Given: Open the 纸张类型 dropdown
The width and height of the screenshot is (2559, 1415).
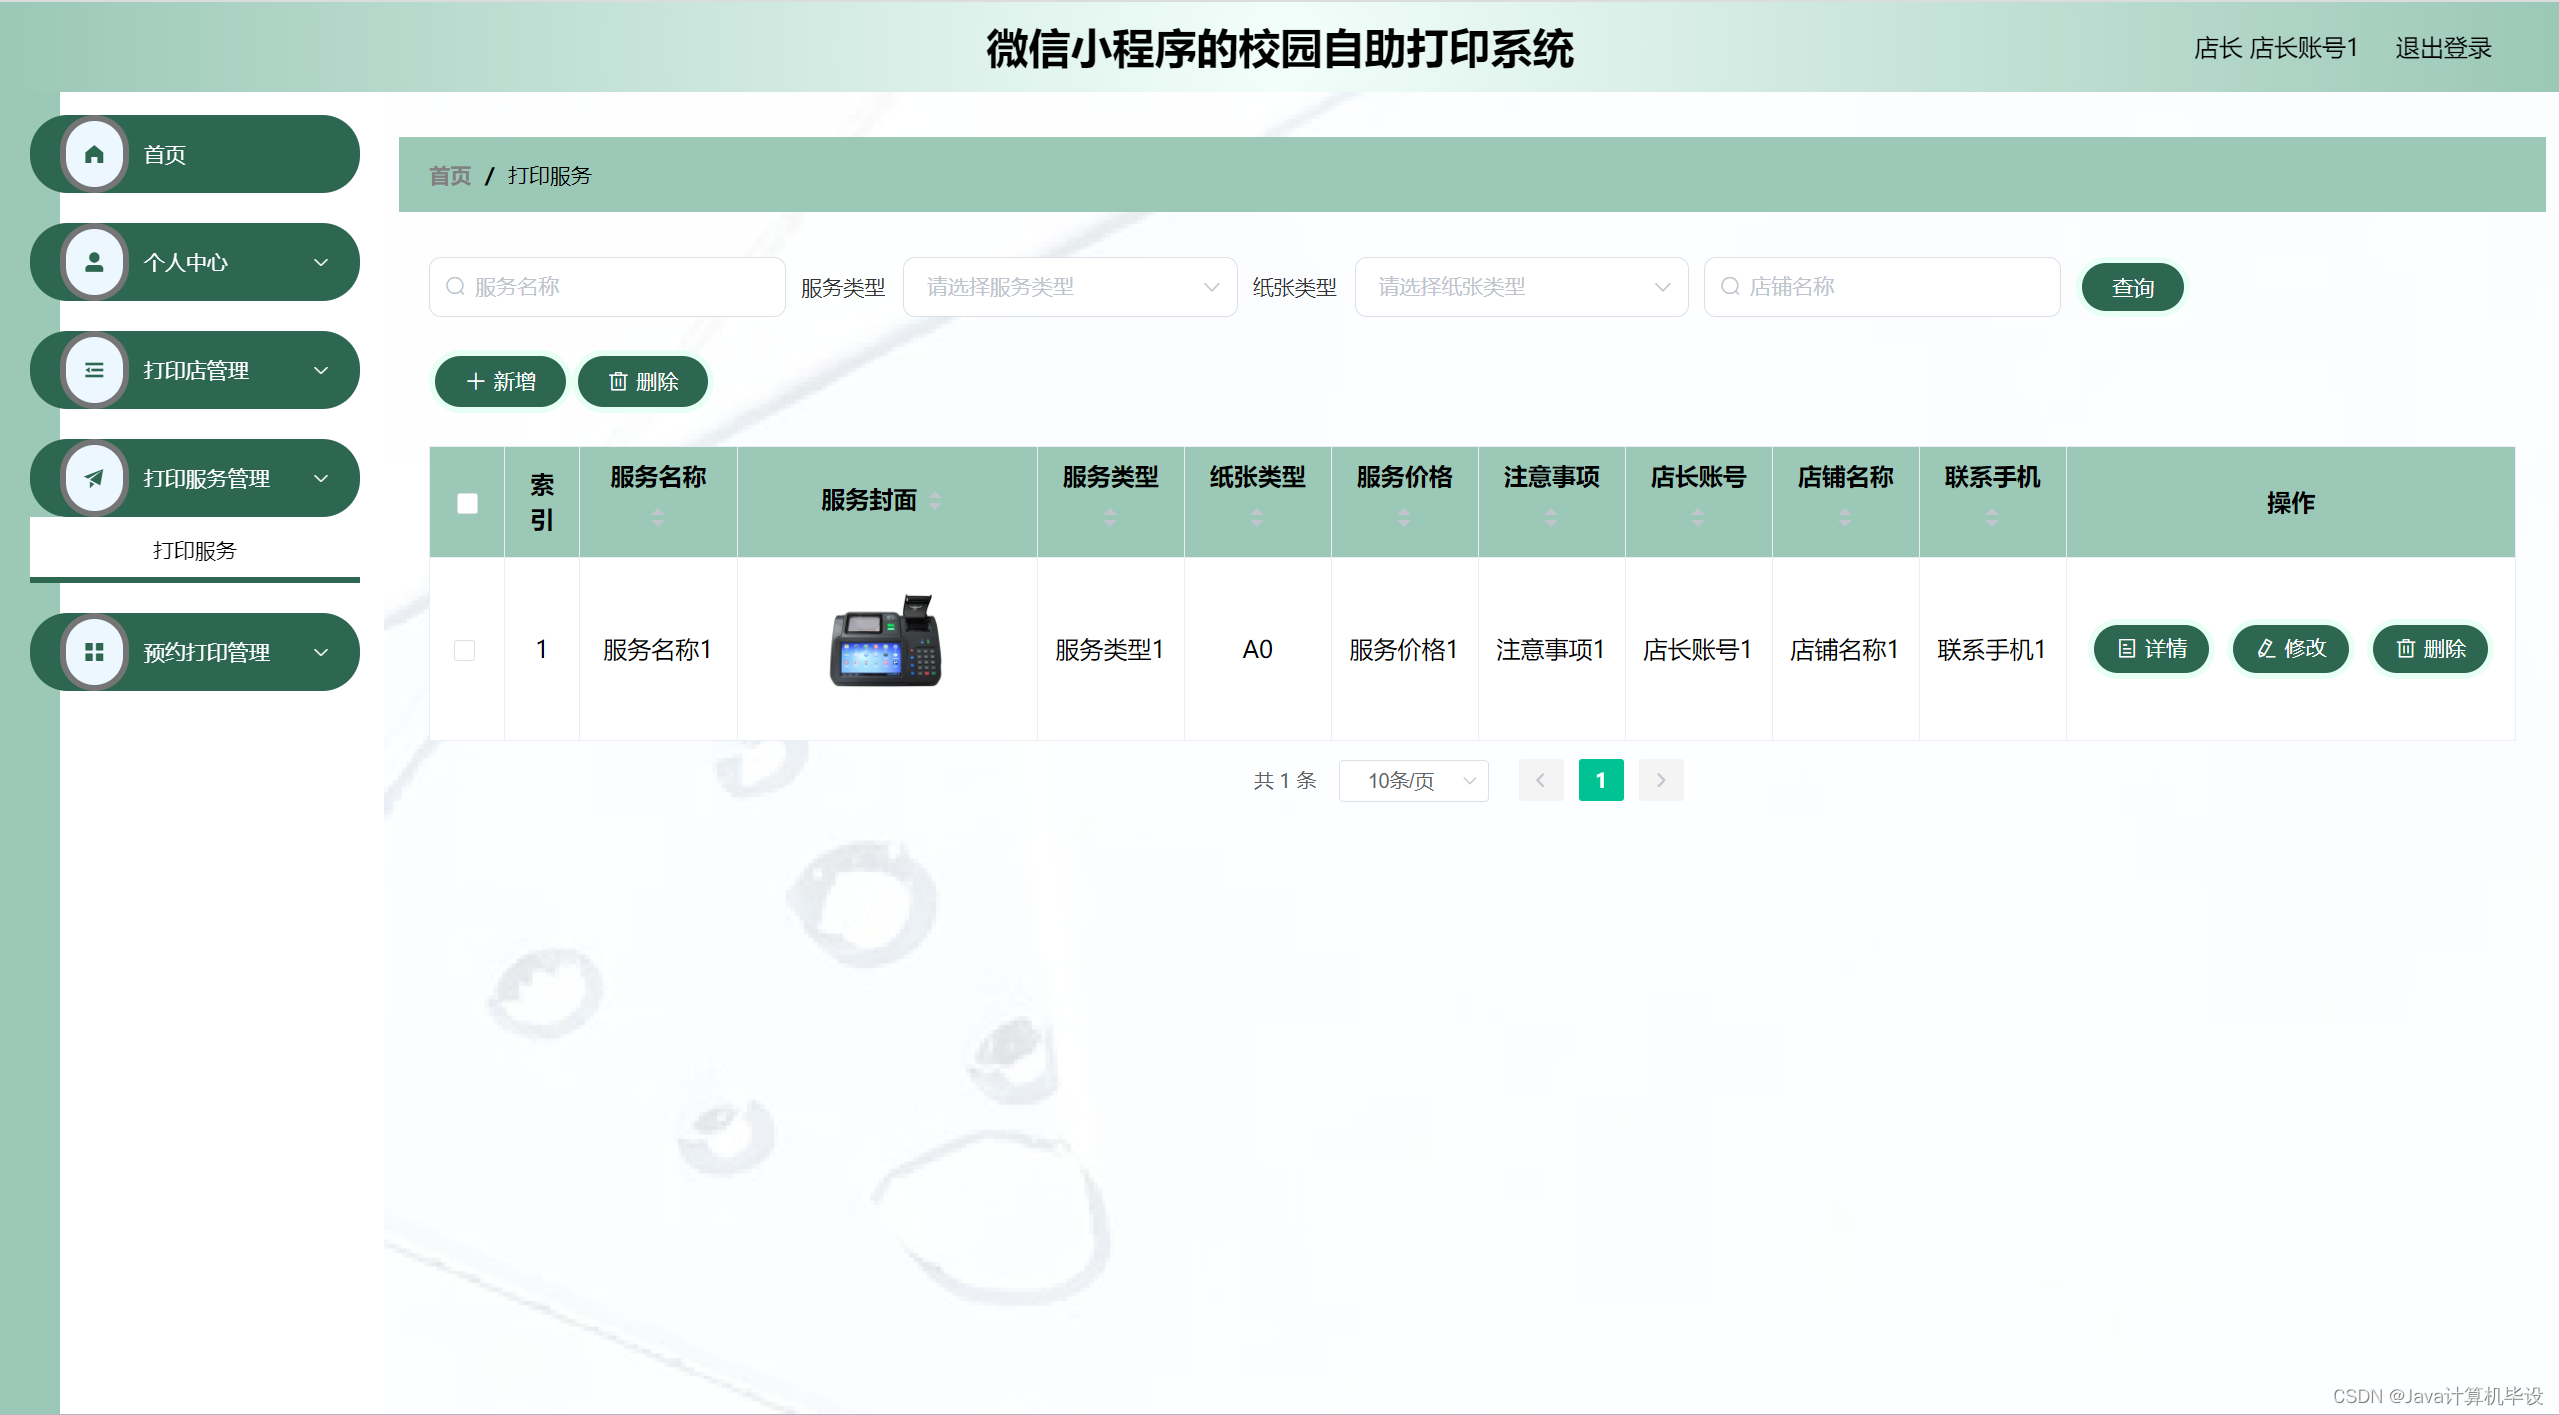Looking at the screenshot, I should point(1521,286).
